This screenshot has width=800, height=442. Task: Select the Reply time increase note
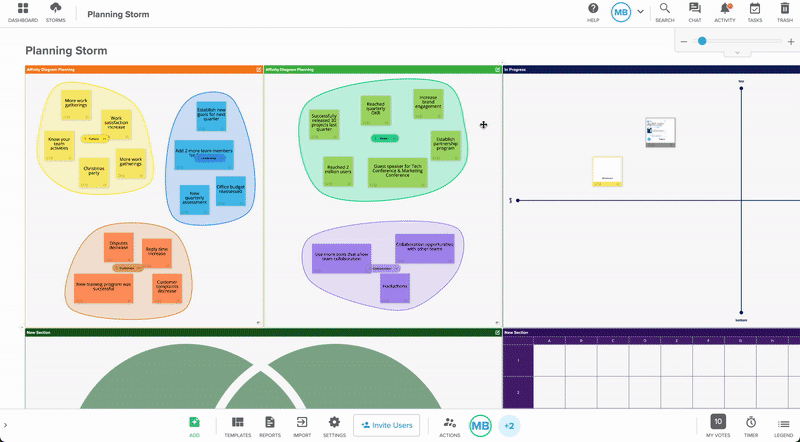(x=157, y=253)
